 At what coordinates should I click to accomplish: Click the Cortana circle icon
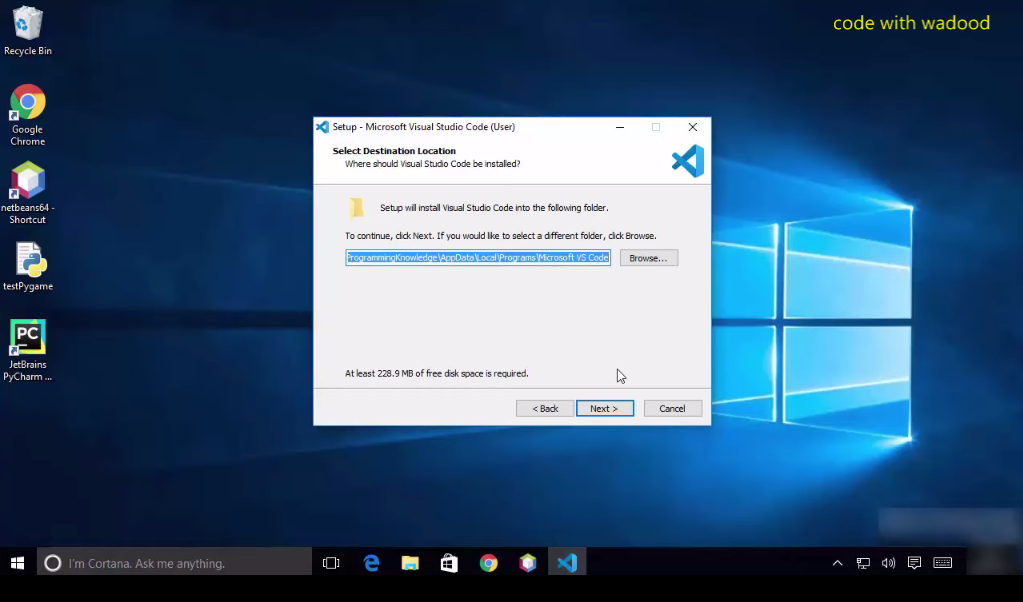click(52, 563)
